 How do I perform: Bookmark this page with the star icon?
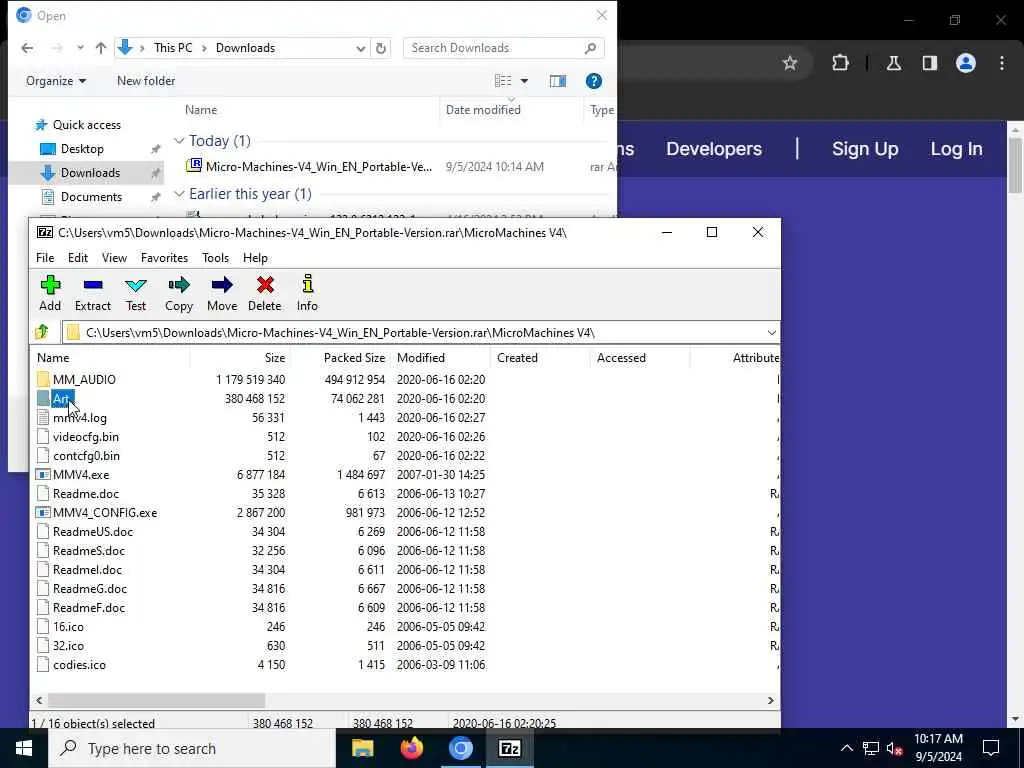790,63
